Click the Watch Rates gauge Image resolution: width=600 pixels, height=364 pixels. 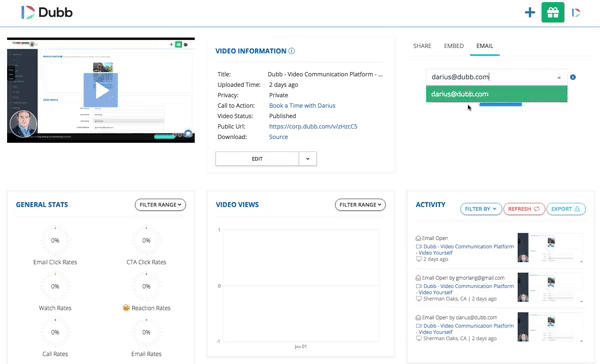(x=55, y=286)
